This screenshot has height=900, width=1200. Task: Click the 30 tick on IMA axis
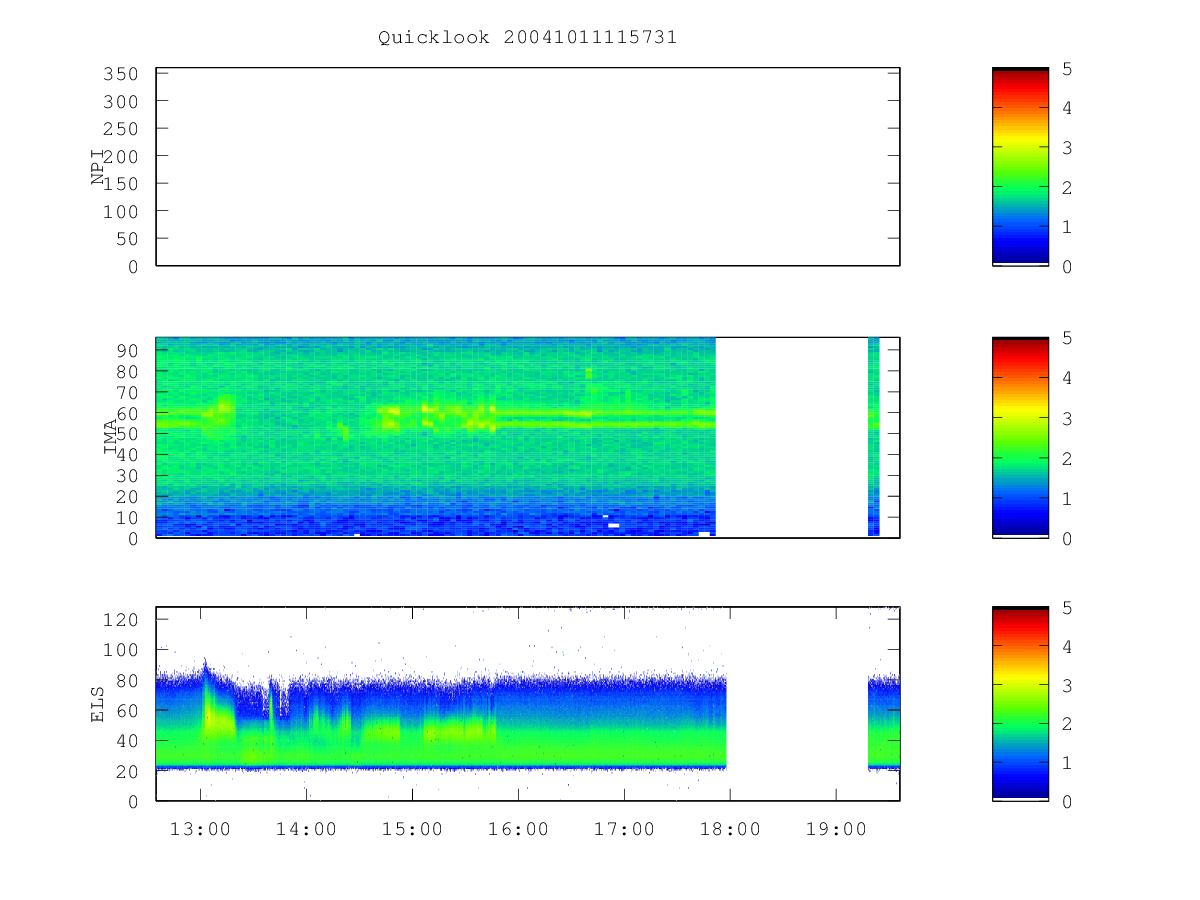pos(126,475)
